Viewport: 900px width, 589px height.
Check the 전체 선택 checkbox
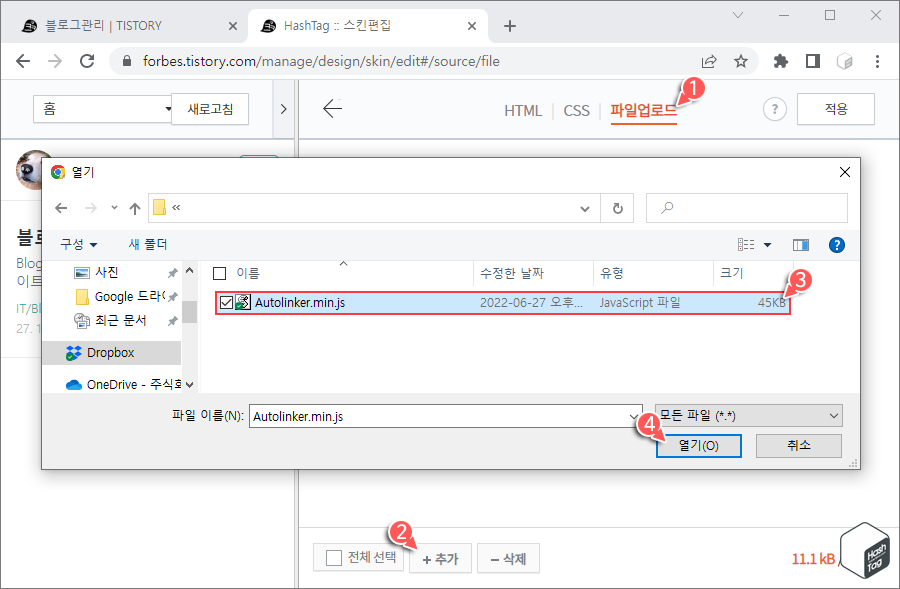(331, 558)
